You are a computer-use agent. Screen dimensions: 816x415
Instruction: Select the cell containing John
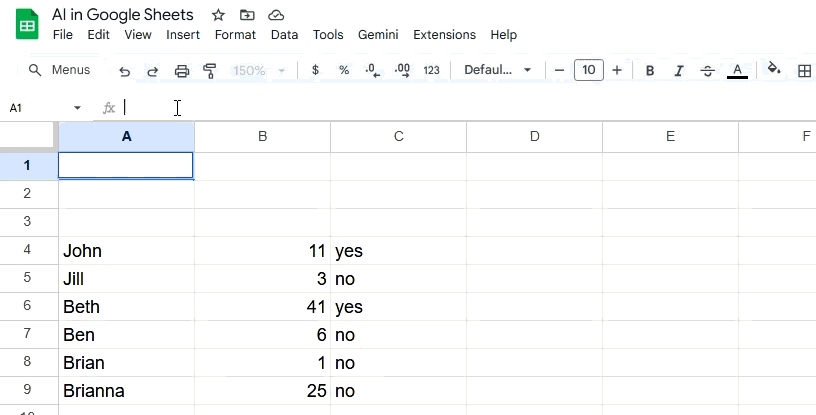click(x=126, y=250)
